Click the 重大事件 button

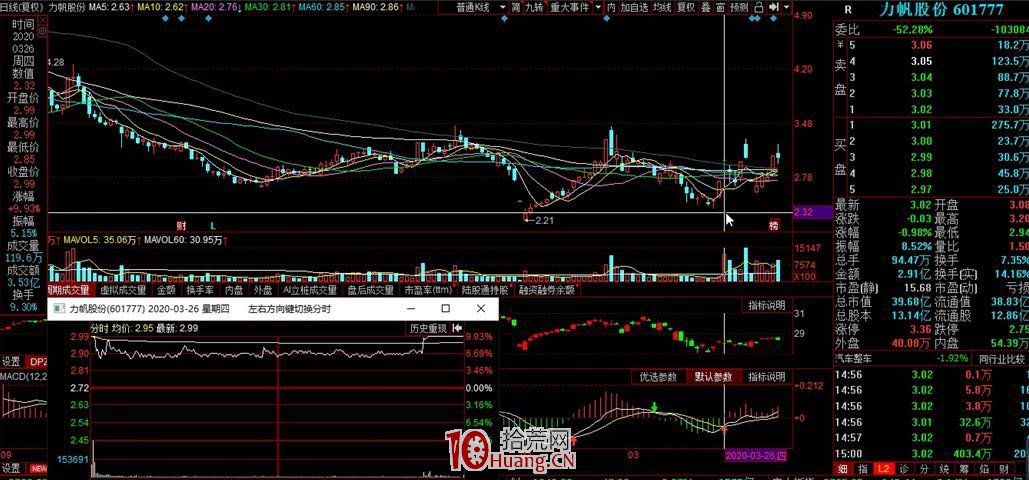[x=570, y=7]
